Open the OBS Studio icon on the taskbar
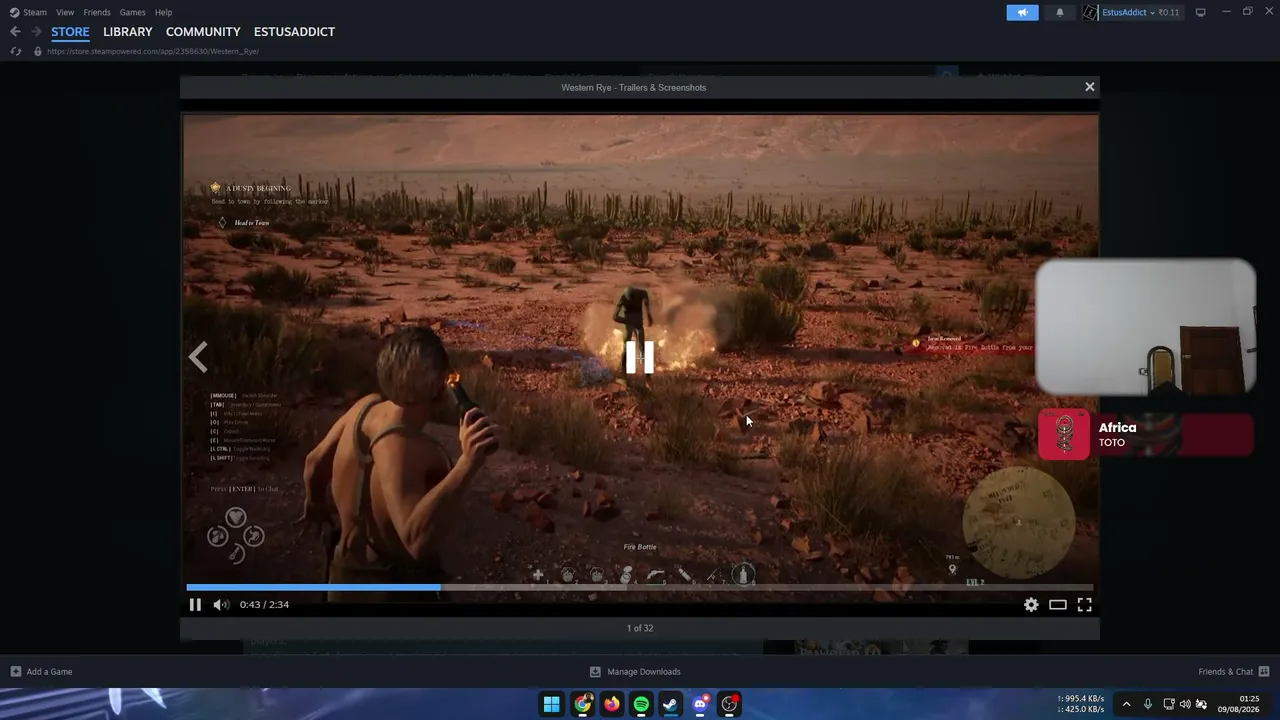 (x=730, y=704)
